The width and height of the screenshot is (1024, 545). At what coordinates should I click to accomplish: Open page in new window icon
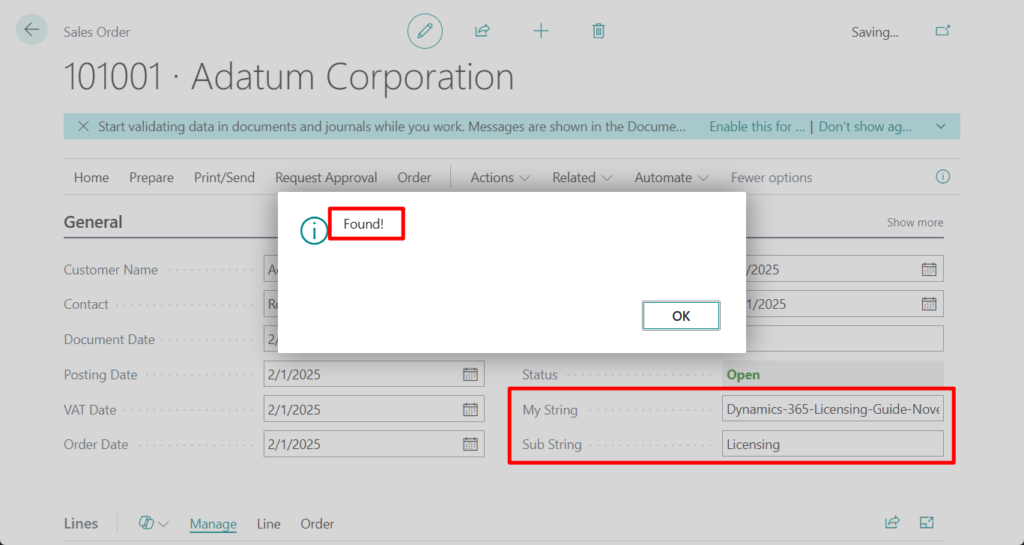[x=942, y=31]
